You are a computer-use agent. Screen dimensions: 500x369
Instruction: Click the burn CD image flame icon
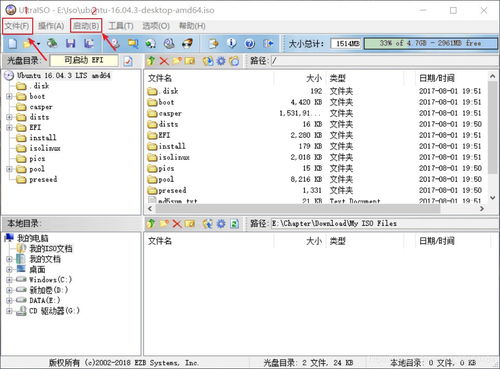tap(188, 43)
